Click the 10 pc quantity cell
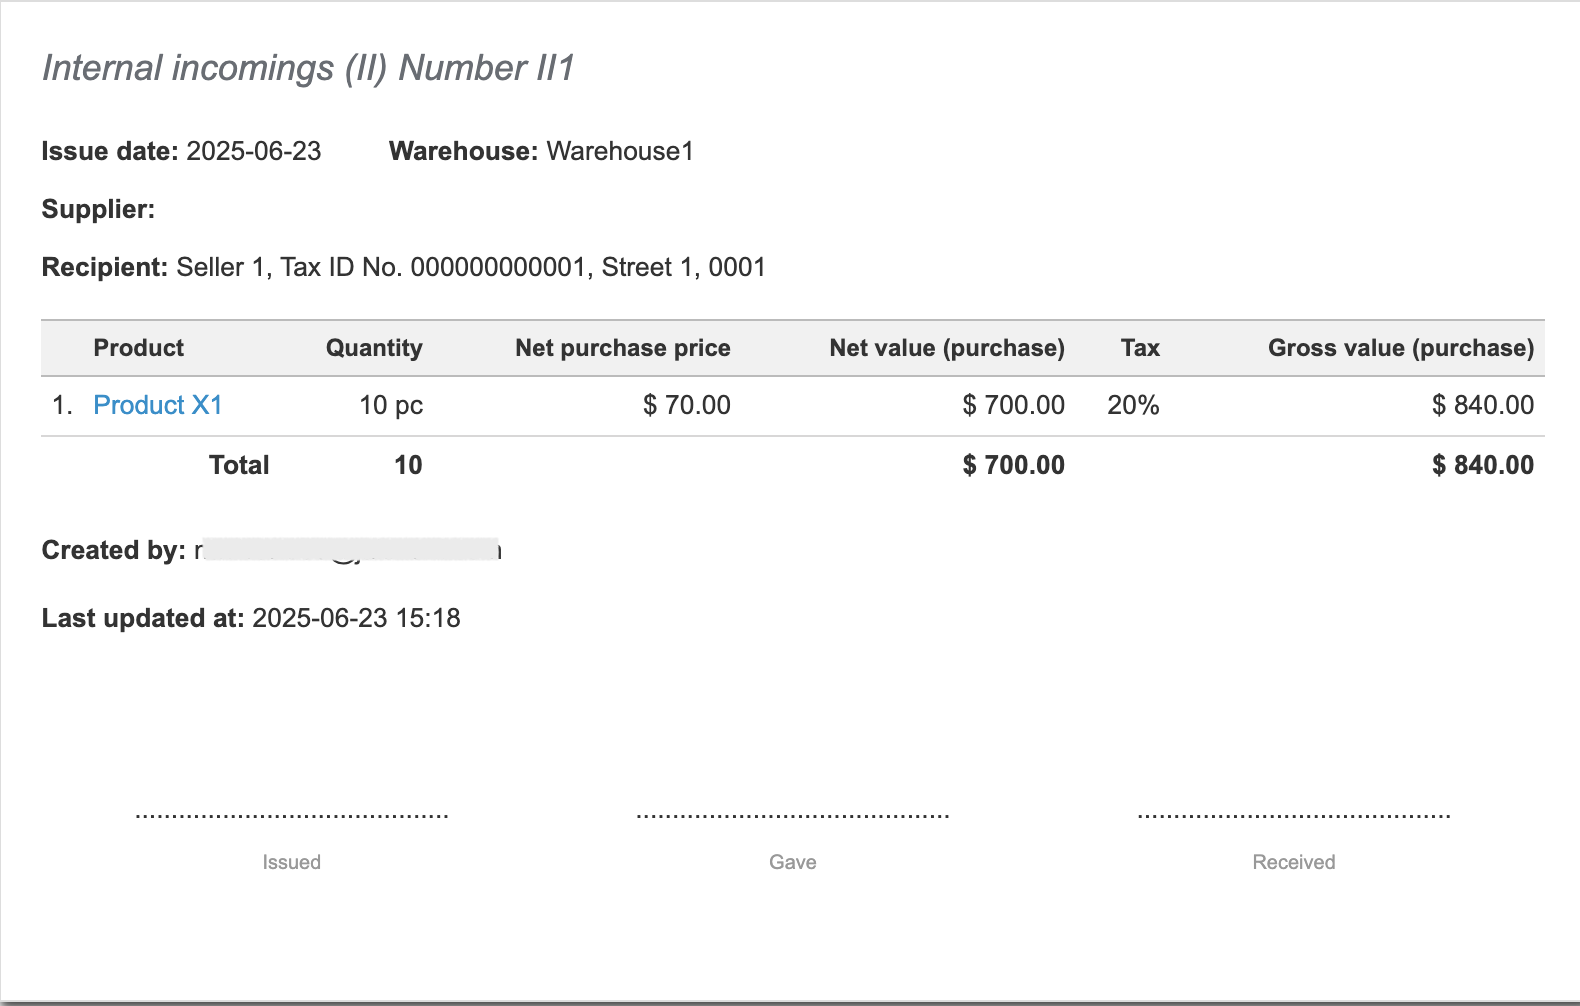The width and height of the screenshot is (1580, 1006). pos(390,405)
